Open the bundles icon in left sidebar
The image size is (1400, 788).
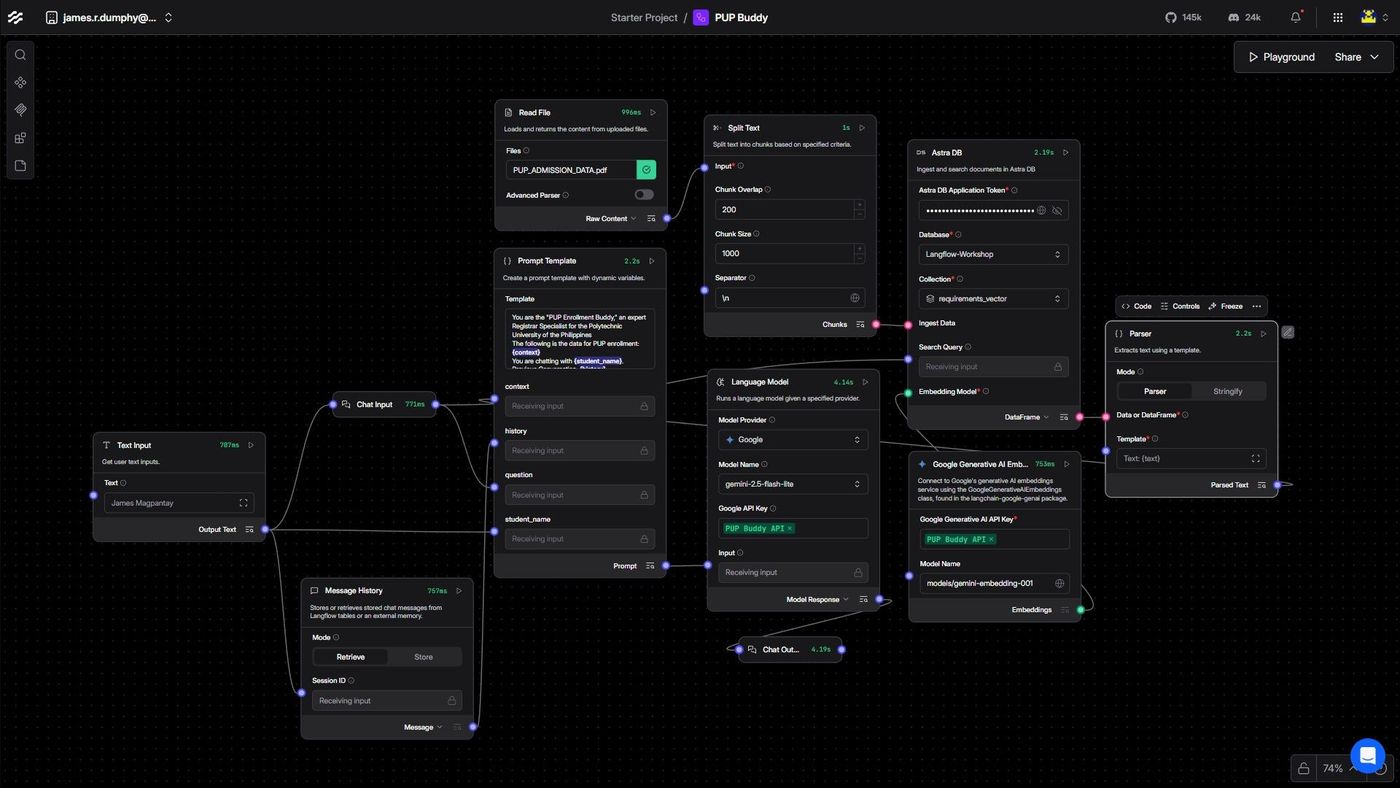pyautogui.click(x=20, y=138)
